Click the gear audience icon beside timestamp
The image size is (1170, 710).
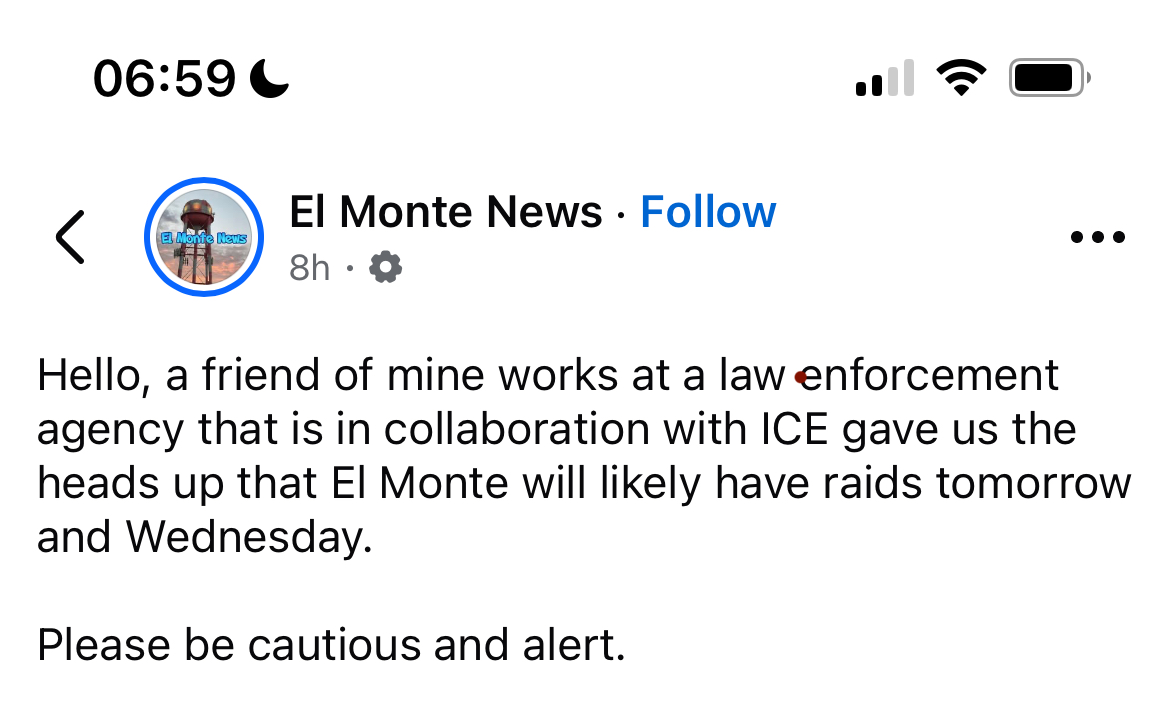point(386,267)
